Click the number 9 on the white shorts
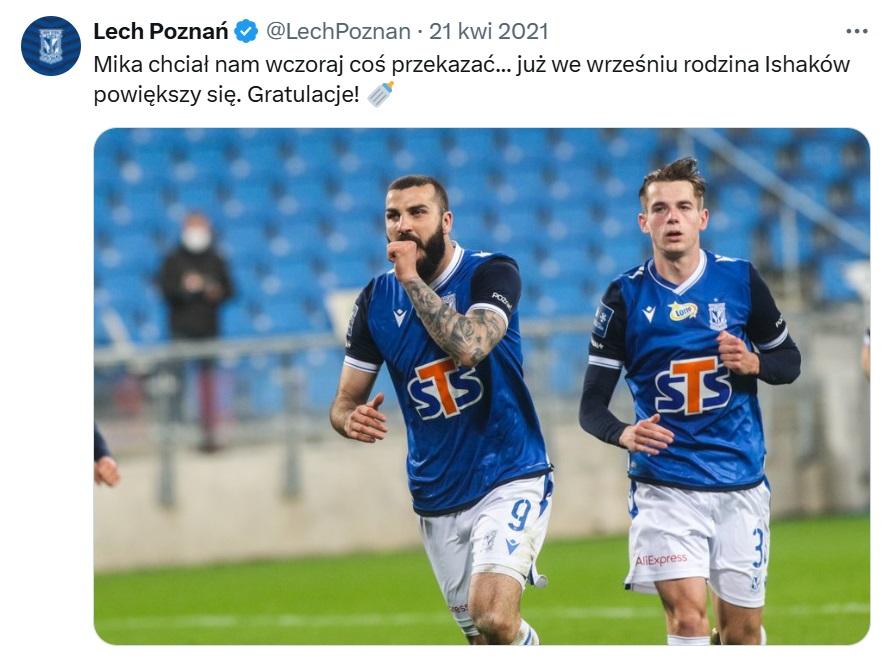Image resolution: width=890 pixels, height=663 pixels. pos(519,515)
